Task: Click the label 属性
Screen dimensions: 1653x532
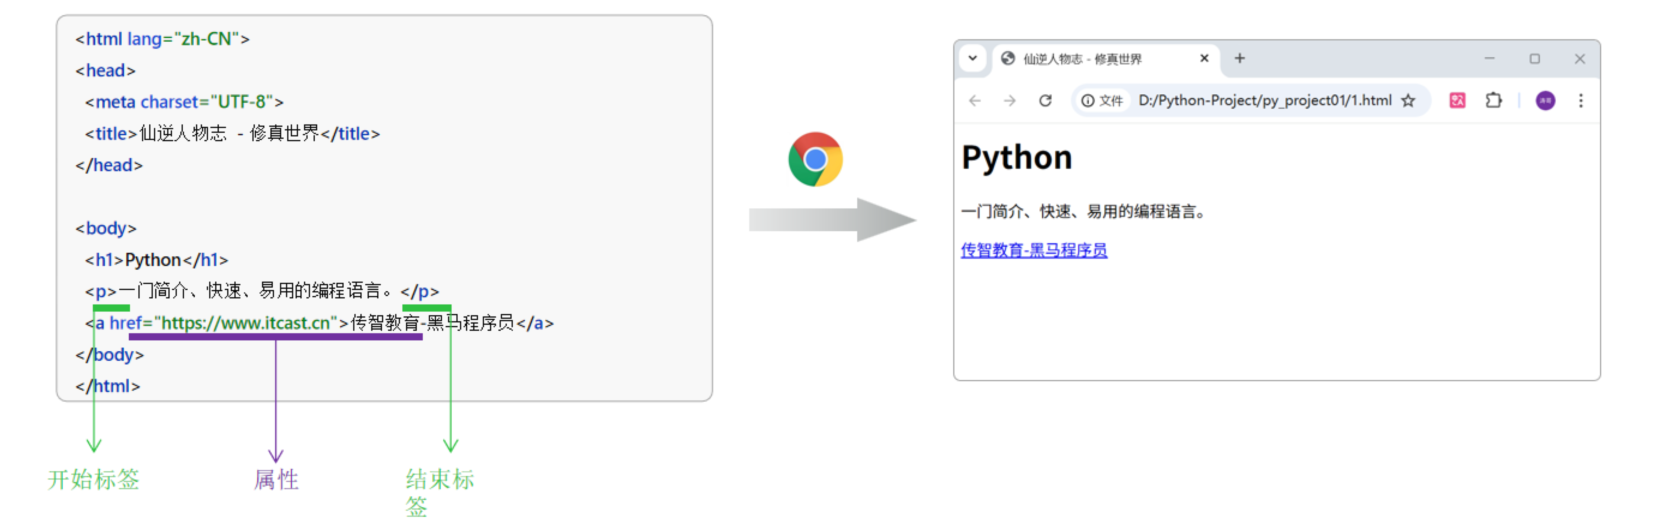Action: point(276,480)
